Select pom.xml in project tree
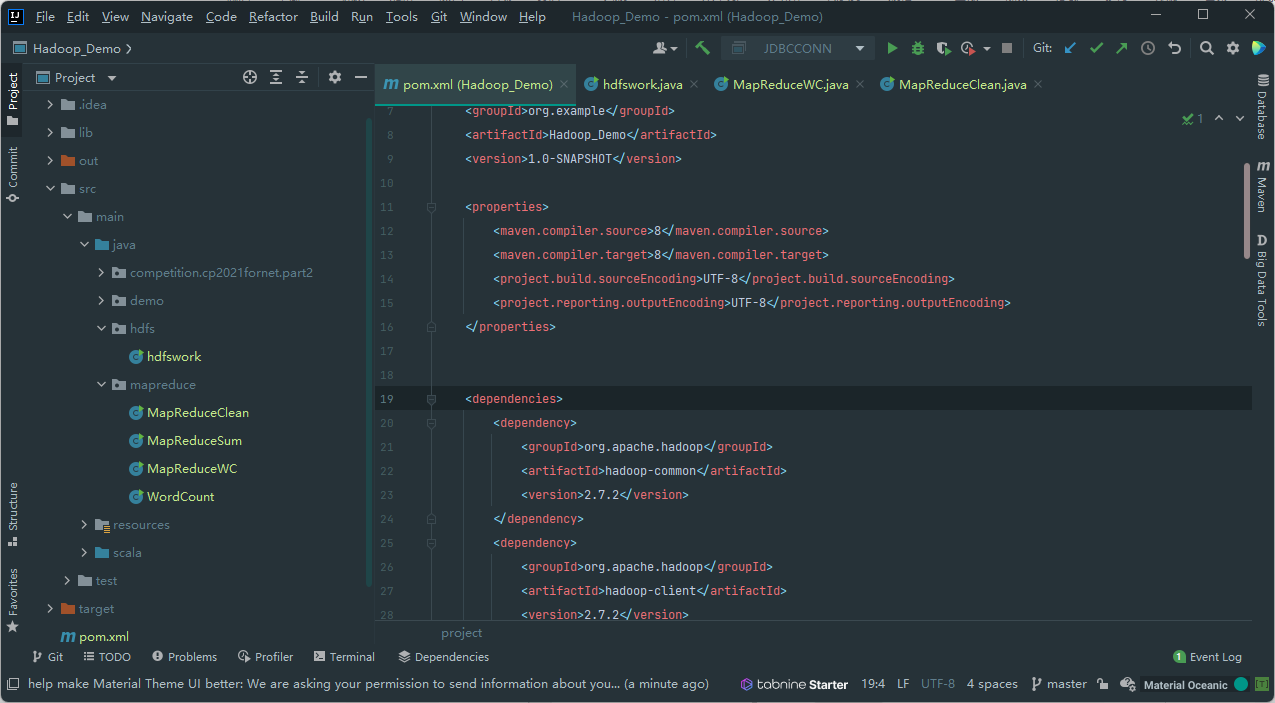 click(104, 636)
